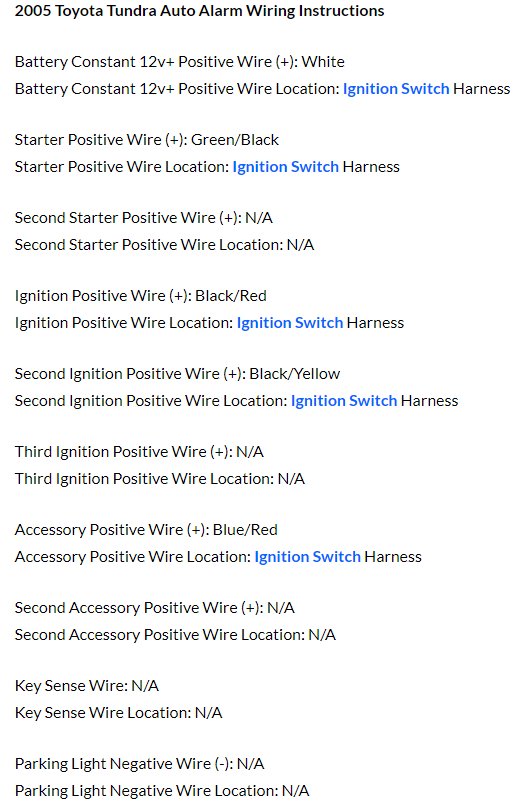Click the Second Accessory Positive Wire (+) line
This screenshot has height=803, width=520.
[x=154, y=608]
